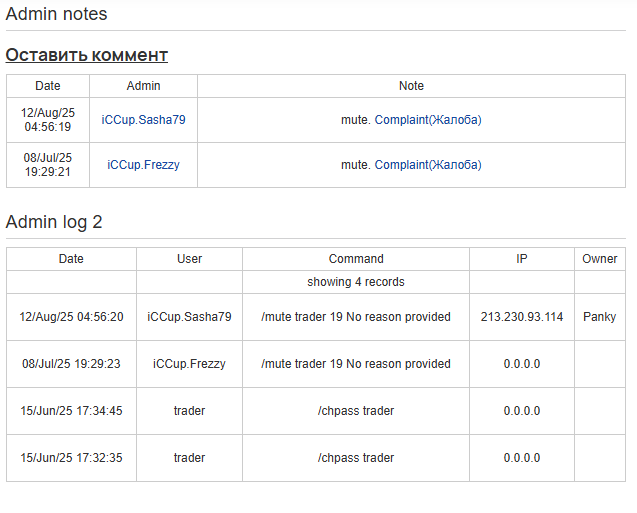Click the Admin column header

pos(143,86)
